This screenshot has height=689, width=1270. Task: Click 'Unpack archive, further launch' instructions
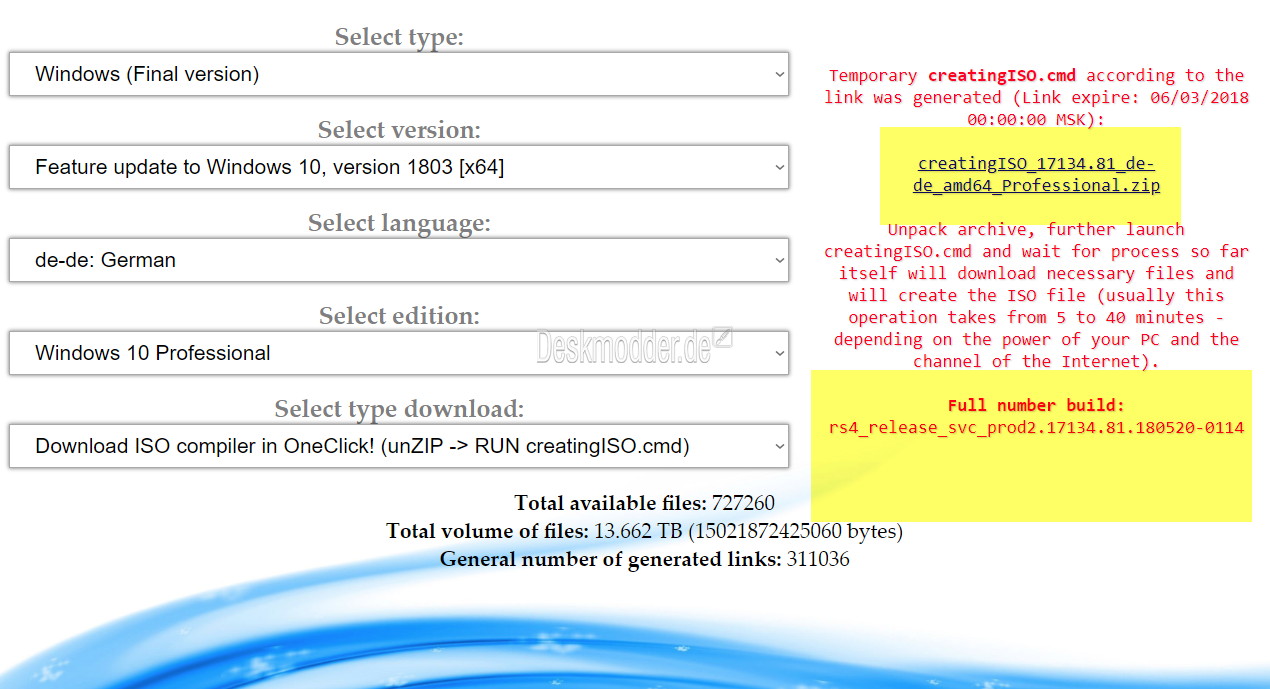pyautogui.click(x=1036, y=295)
